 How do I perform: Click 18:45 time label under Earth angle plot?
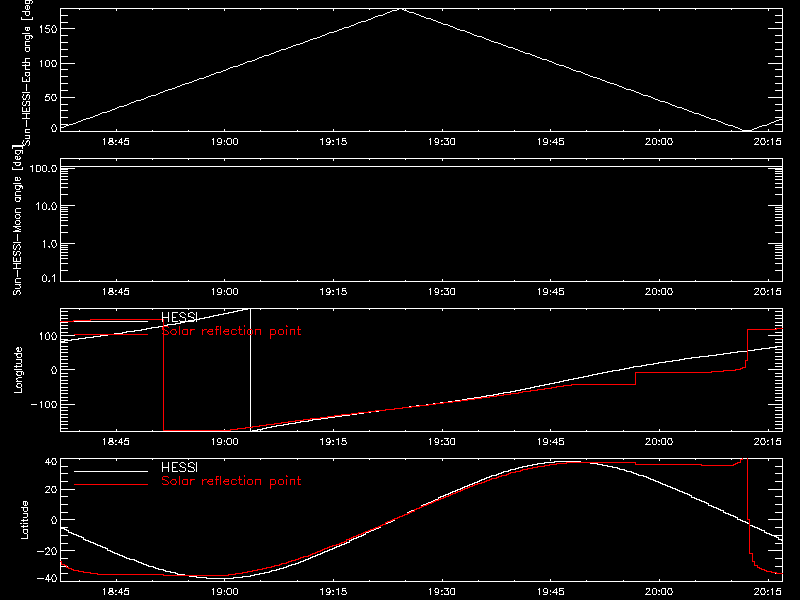click(116, 142)
